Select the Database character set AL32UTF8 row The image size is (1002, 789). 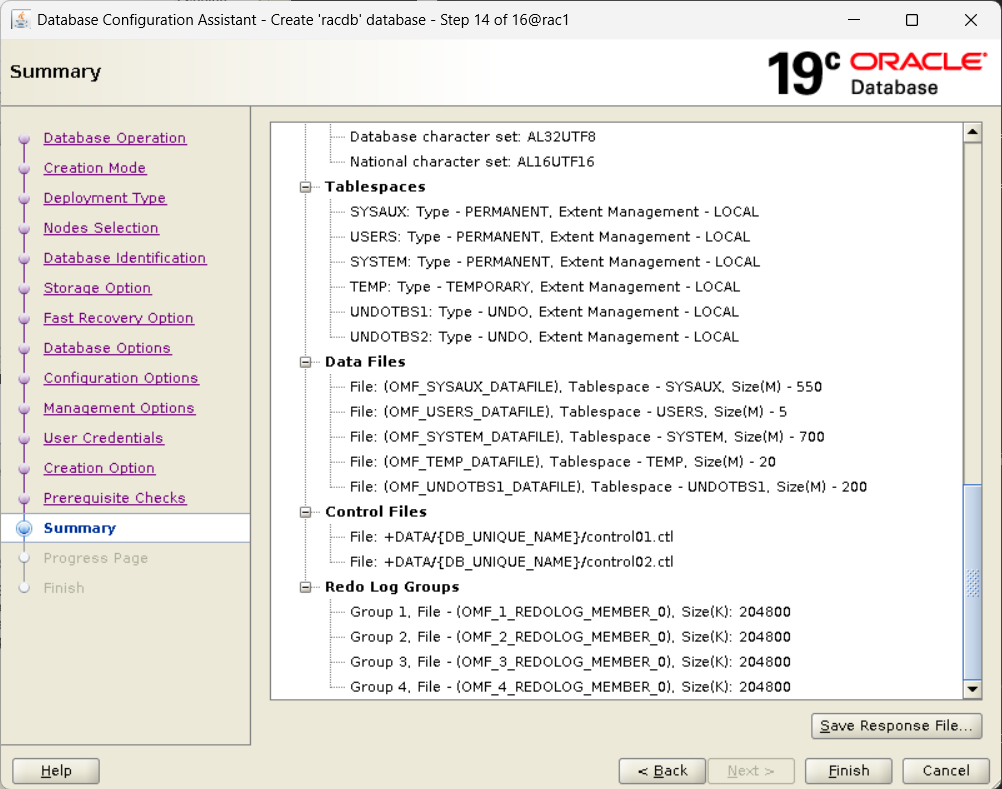point(472,137)
